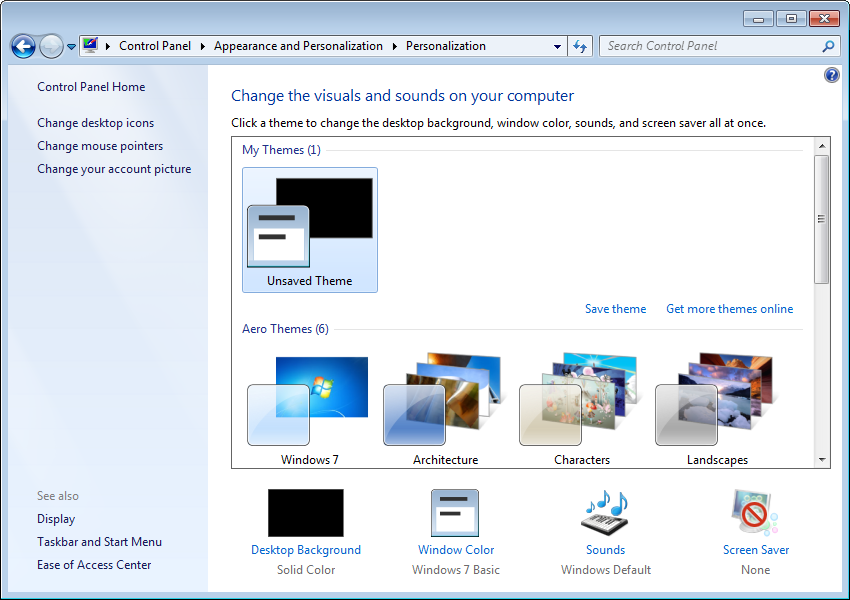The height and width of the screenshot is (600, 850).
Task: Click the None text under Screen Saver
Action: pyautogui.click(x=755, y=570)
